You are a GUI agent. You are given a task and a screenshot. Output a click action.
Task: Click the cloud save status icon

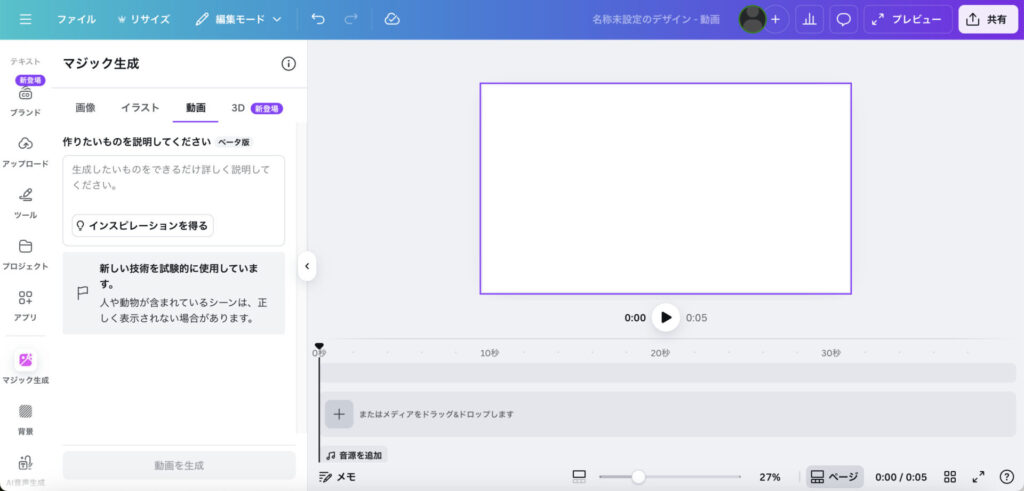pos(392,19)
